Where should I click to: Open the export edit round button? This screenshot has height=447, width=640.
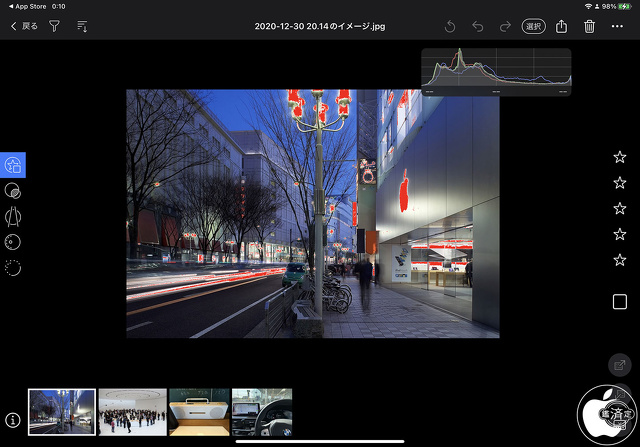click(x=620, y=365)
